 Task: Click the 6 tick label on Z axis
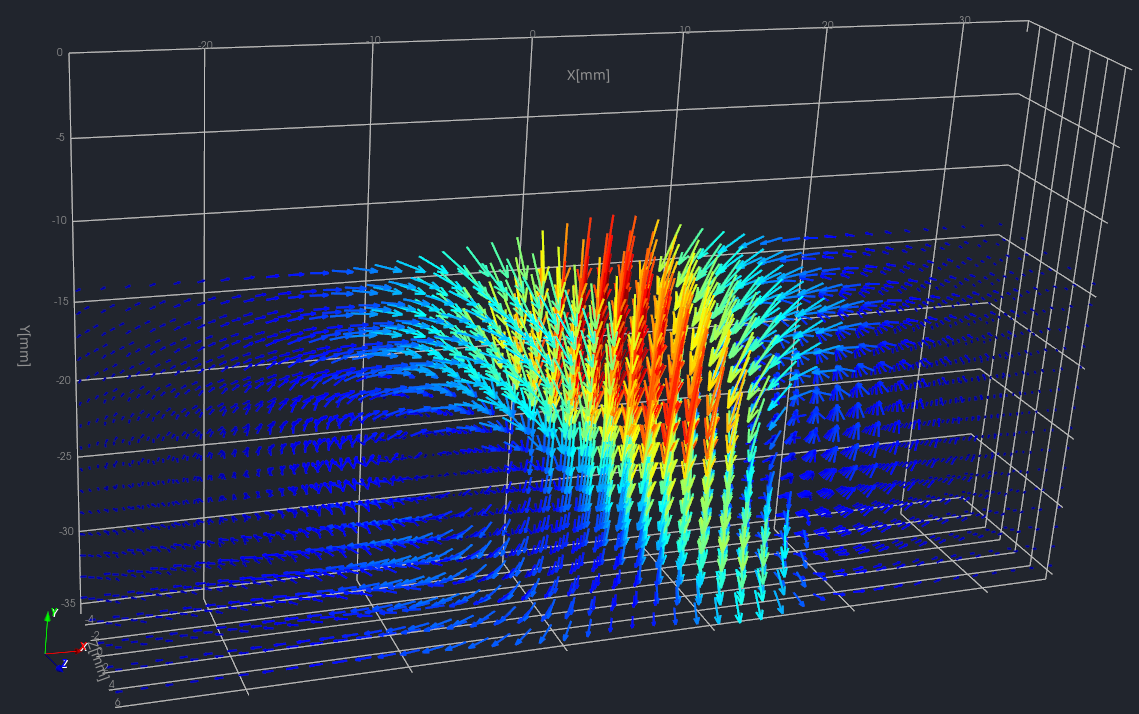tap(117, 703)
